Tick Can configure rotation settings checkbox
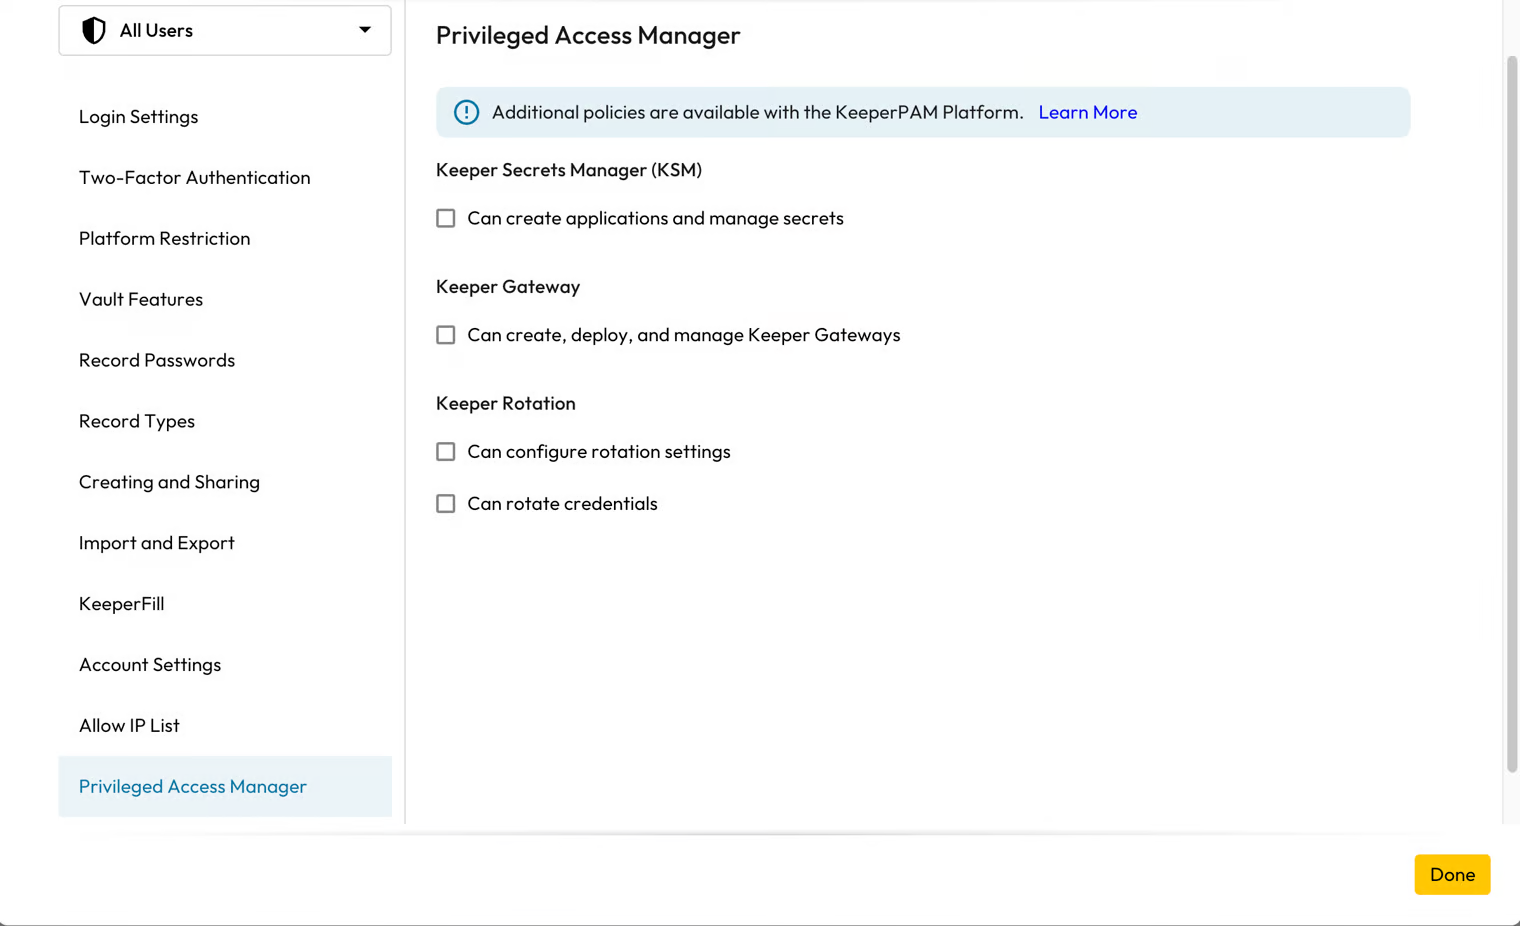The height and width of the screenshot is (926, 1520). coord(446,452)
